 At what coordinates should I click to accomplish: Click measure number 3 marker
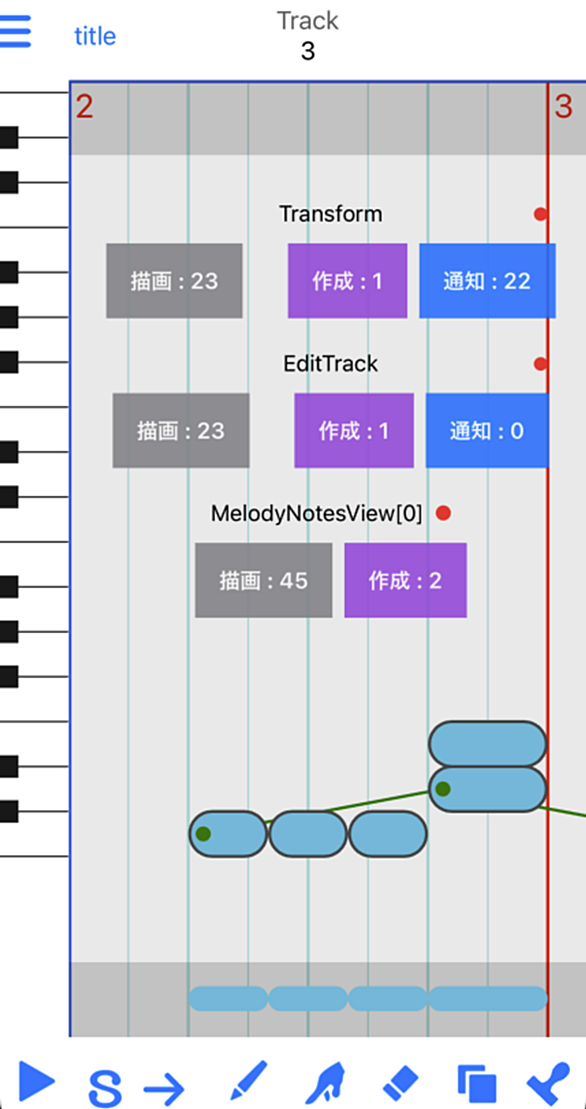point(563,107)
